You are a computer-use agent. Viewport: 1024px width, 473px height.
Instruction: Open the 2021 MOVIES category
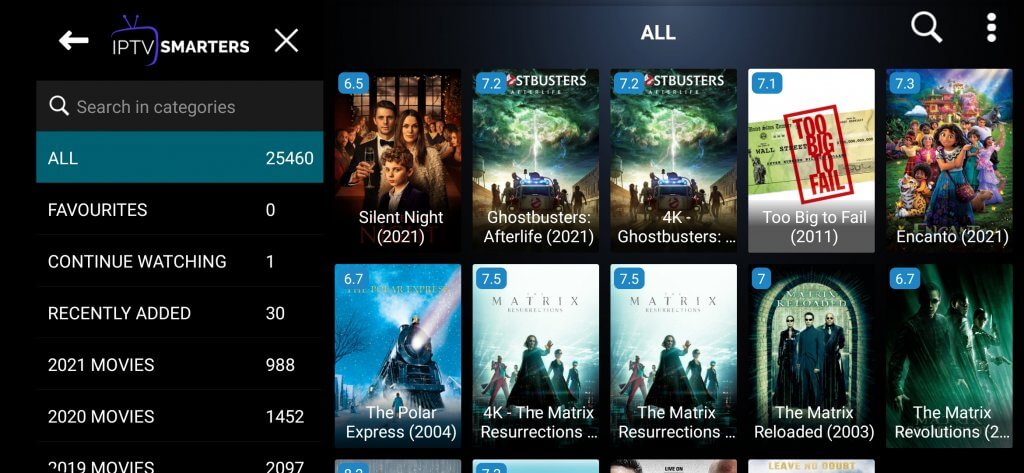pos(180,365)
